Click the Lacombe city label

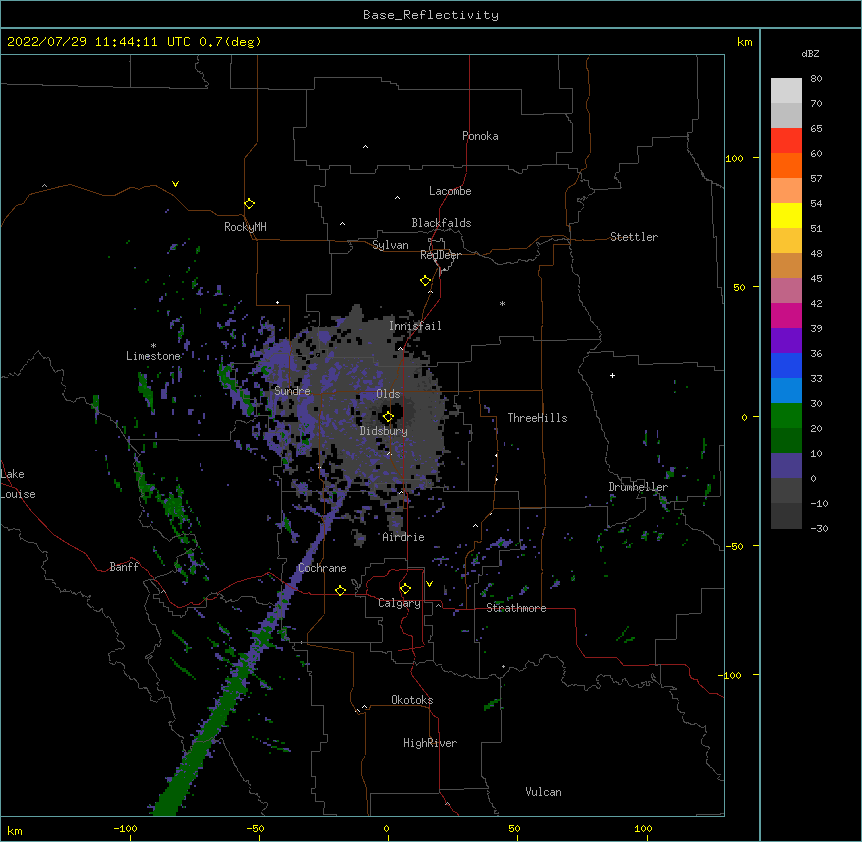click(x=450, y=191)
